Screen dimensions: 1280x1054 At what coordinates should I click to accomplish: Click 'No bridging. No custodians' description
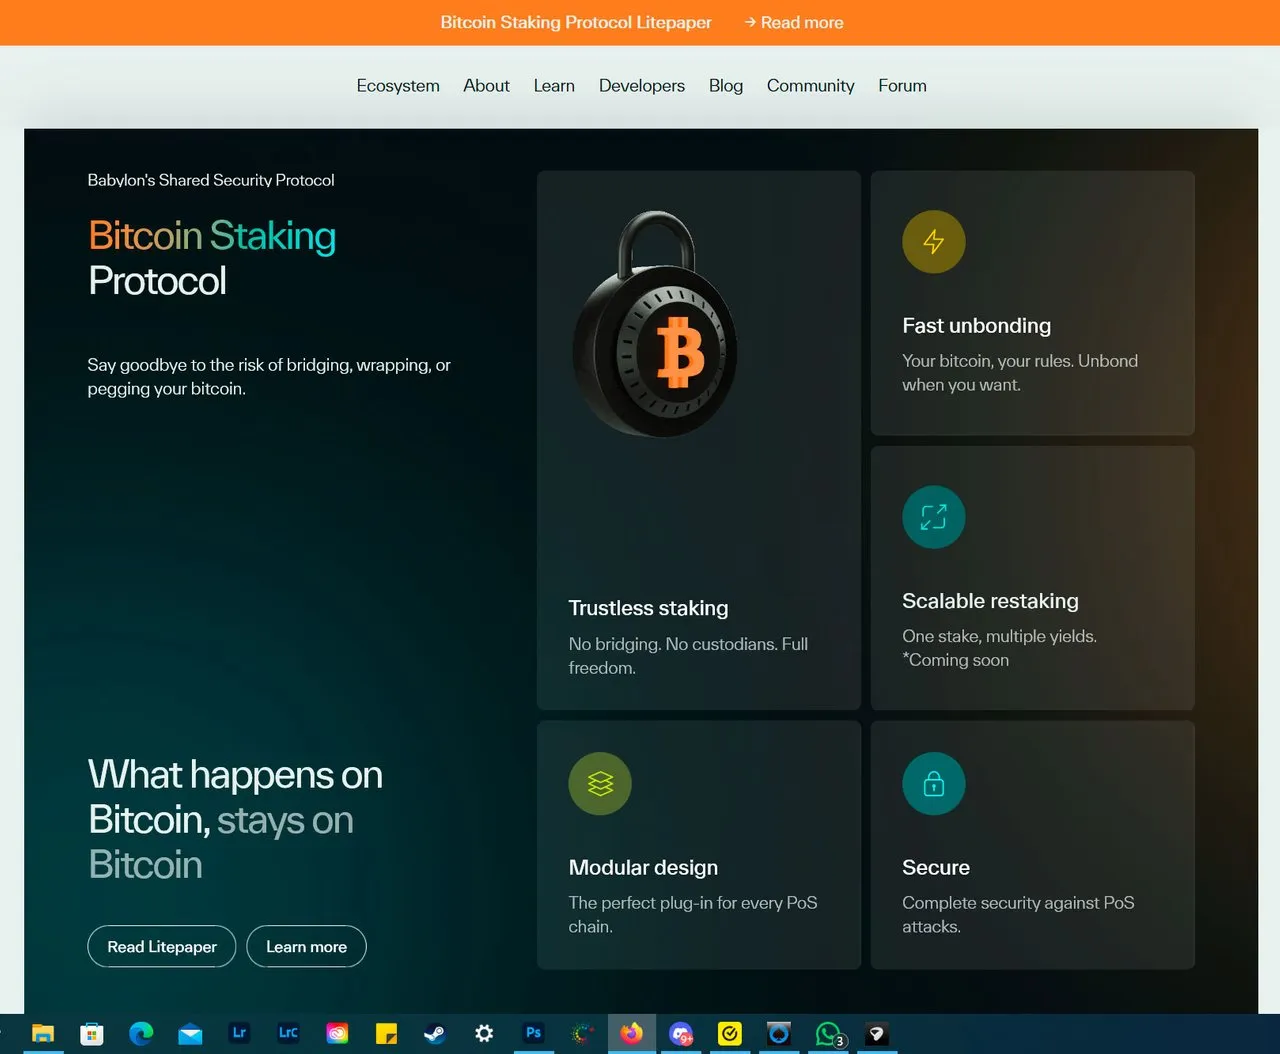688,656
